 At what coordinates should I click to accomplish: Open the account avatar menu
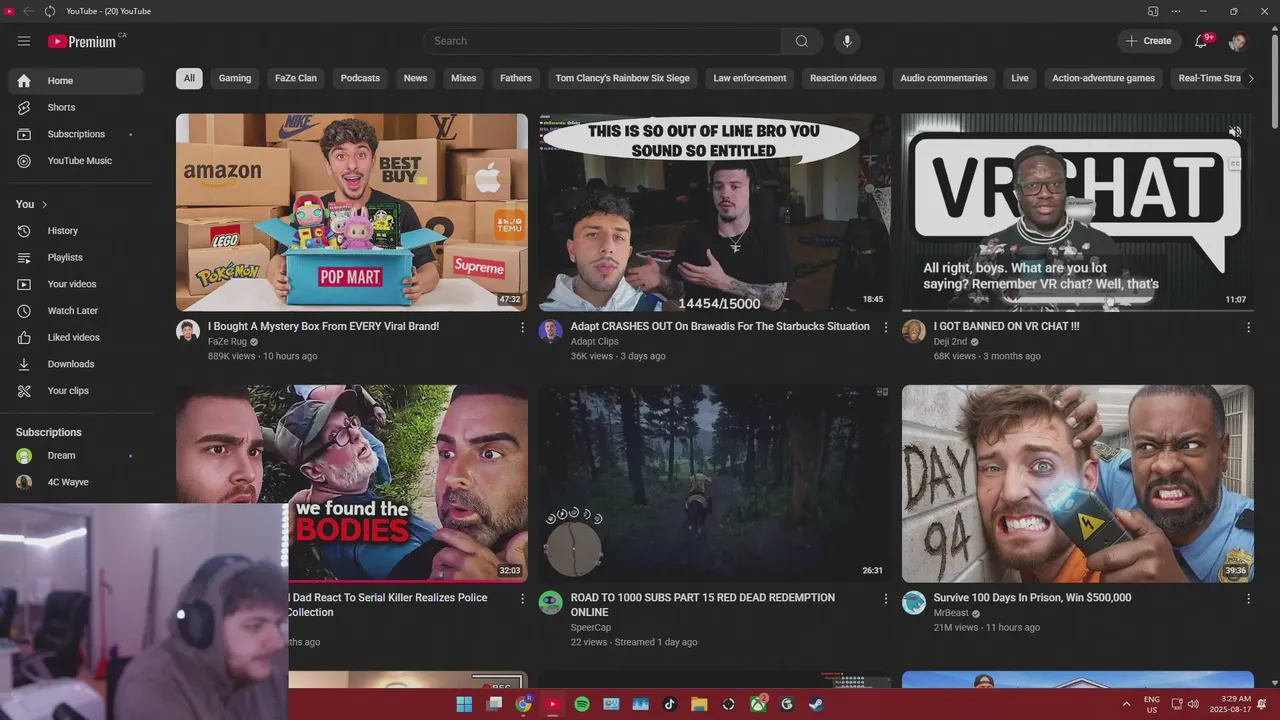[x=1237, y=41]
